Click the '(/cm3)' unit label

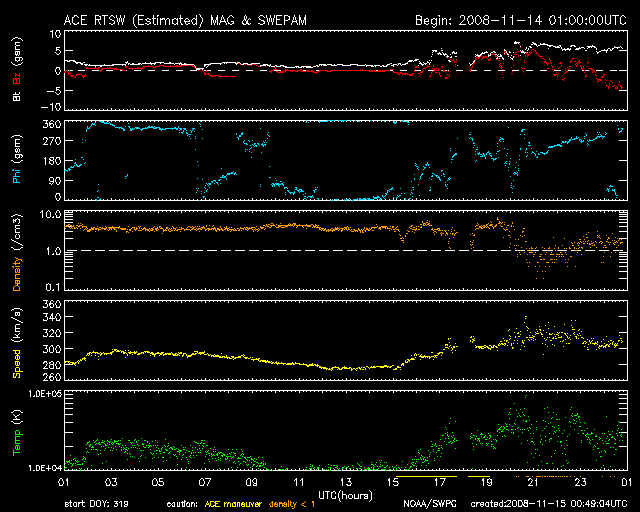click(17, 232)
